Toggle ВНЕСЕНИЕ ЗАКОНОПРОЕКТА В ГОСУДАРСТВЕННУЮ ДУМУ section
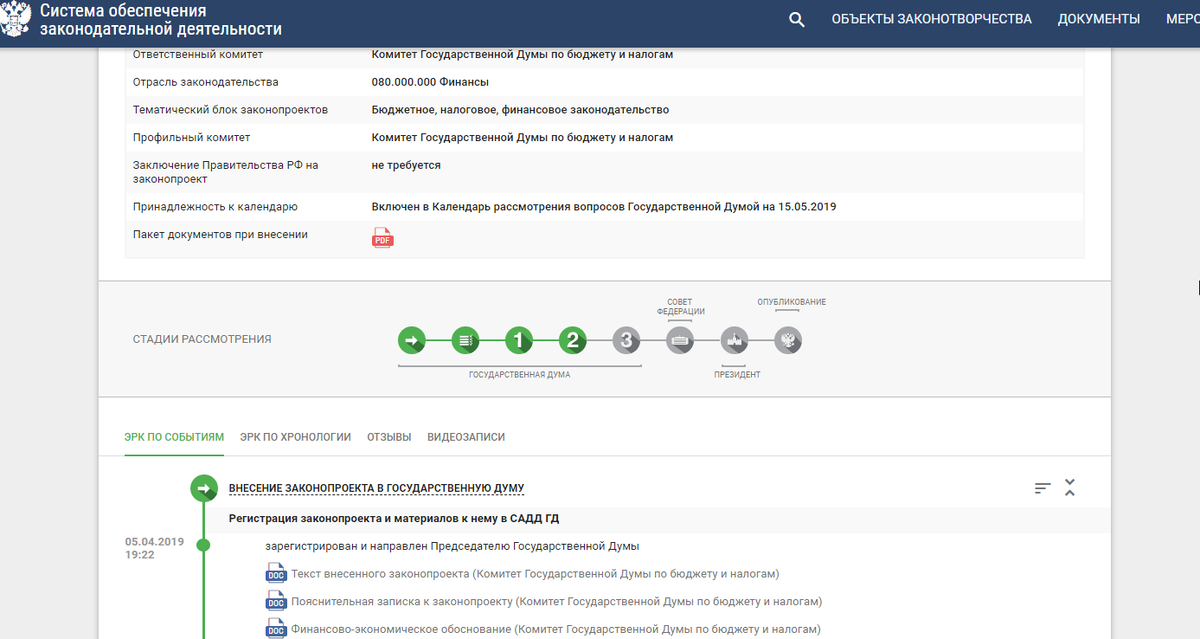The height and width of the screenshot is (639, 1200). coord(376,488)
